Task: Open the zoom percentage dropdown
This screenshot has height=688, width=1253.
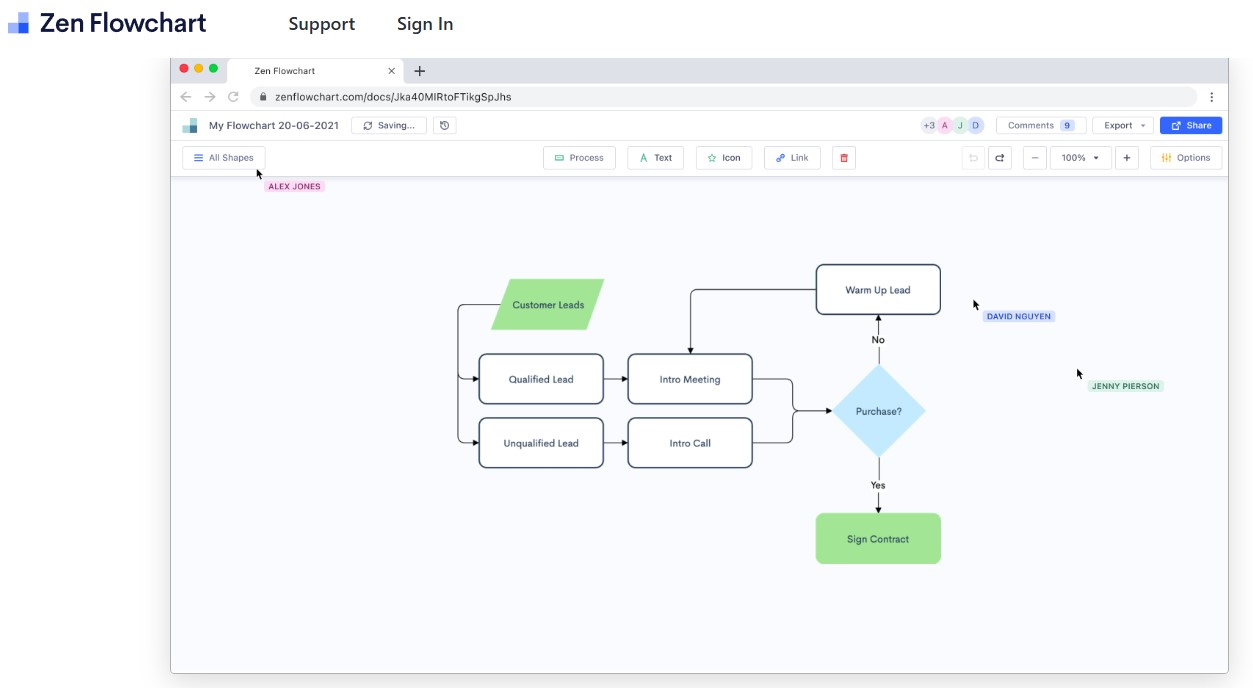Action: click(1080, 157)
